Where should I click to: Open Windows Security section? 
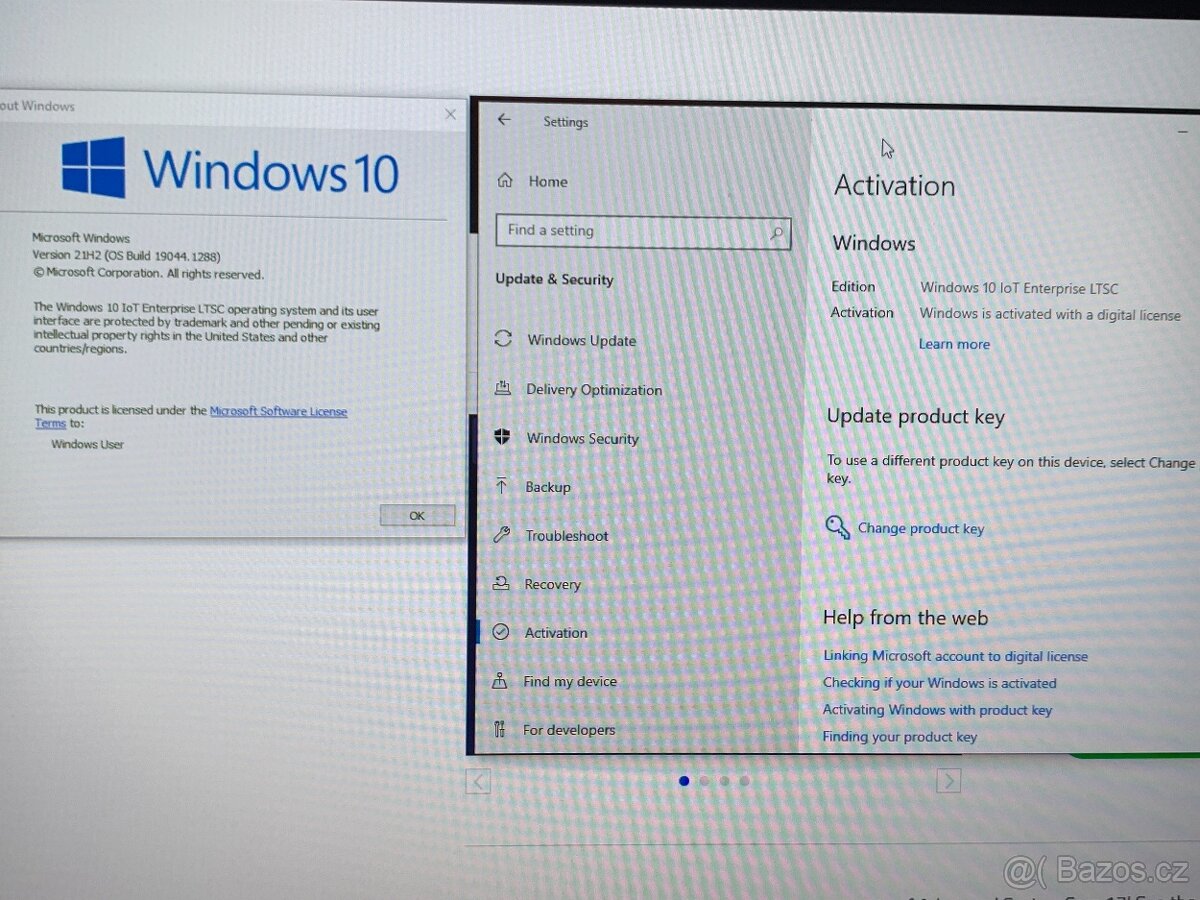(x=582, y=438)
